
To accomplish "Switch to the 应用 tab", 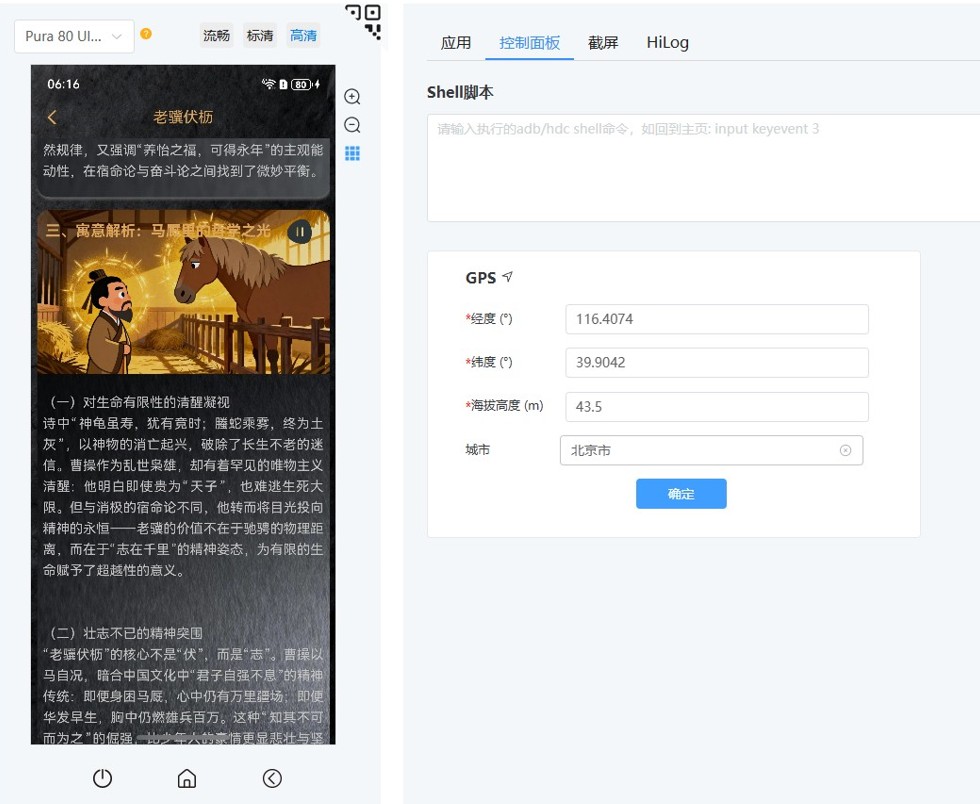I will (x=456, y=42).
